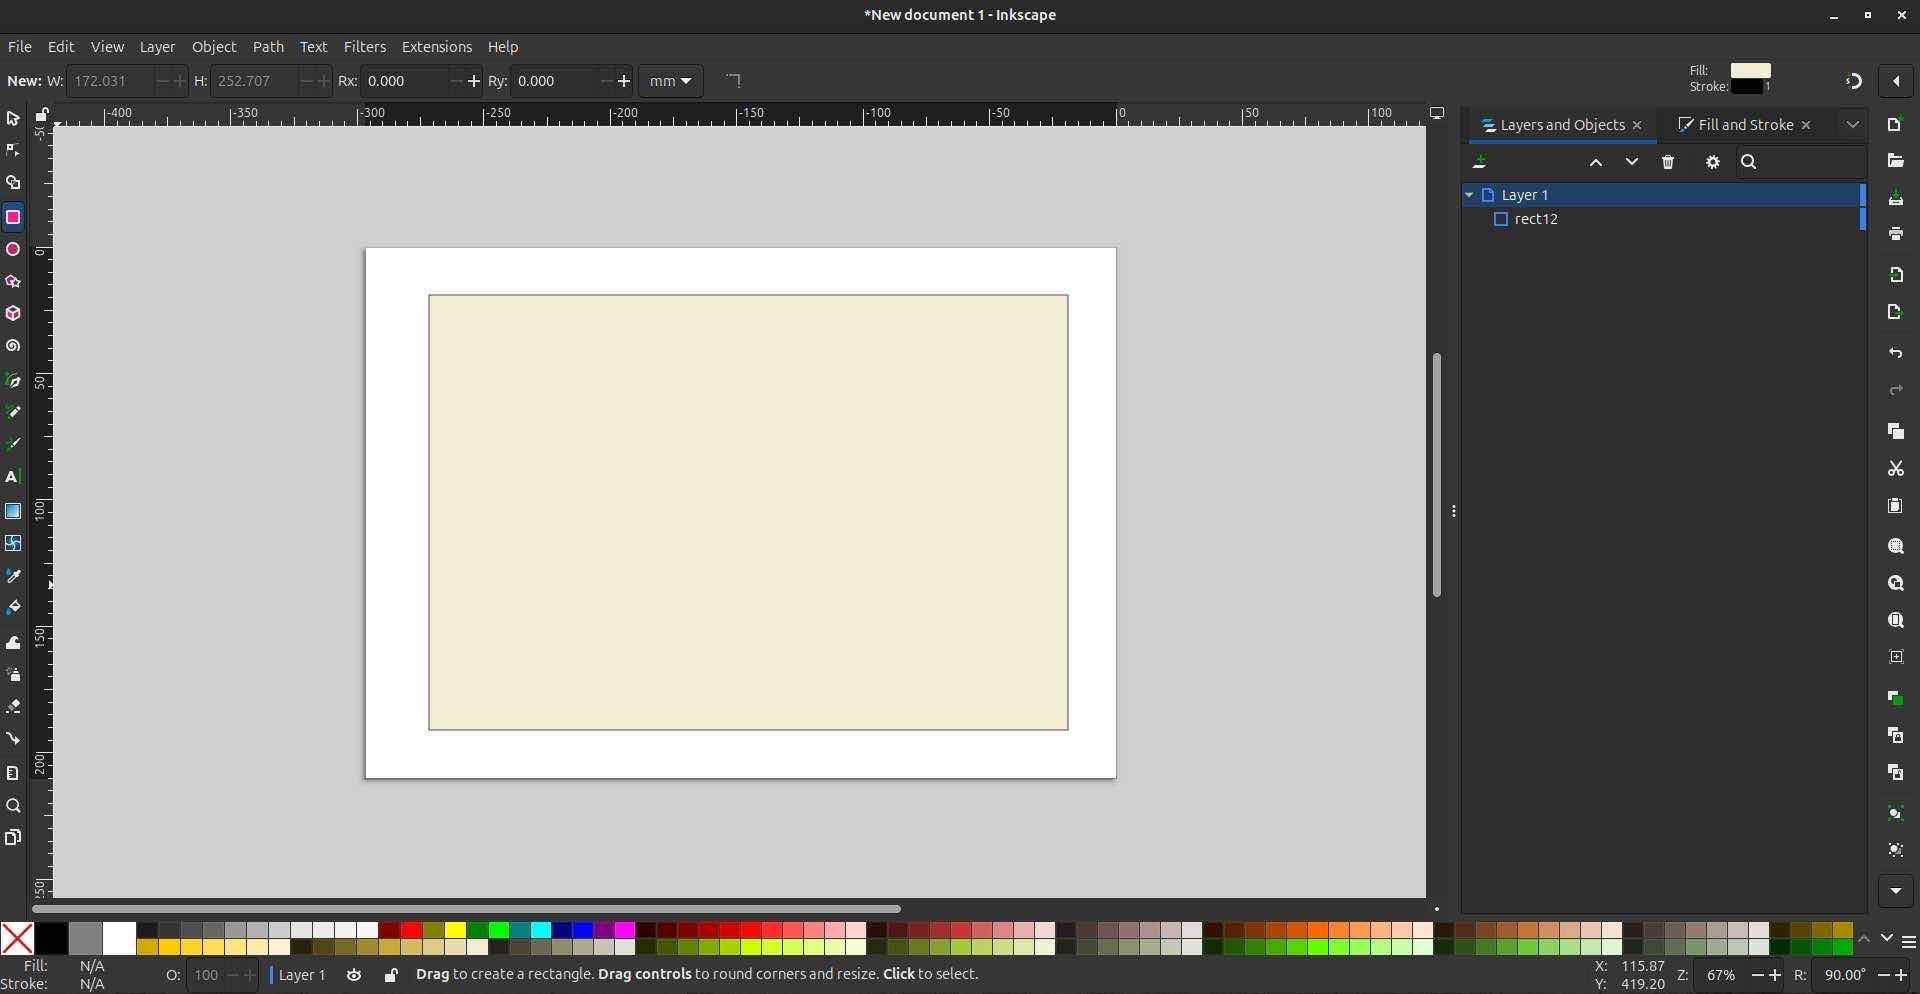Click the Fill color indicator top right
Image resolution: width=1920 pixels, height=994 pixels.
[x=1751, y=70]
